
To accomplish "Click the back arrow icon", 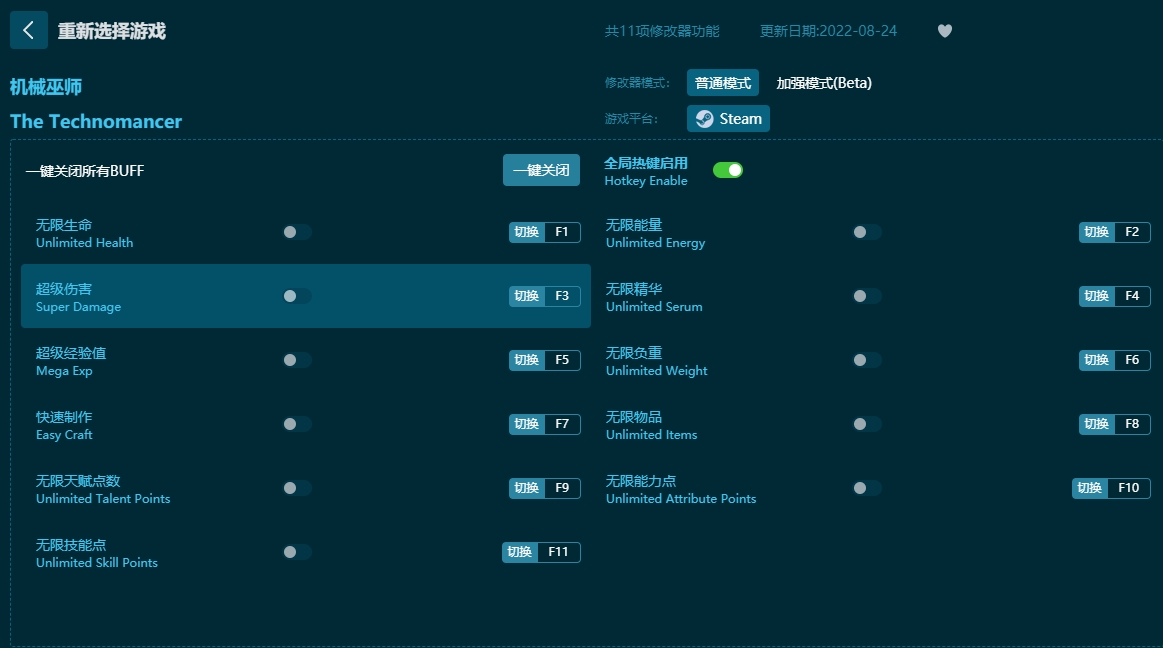I will click(x=29, y=30).
